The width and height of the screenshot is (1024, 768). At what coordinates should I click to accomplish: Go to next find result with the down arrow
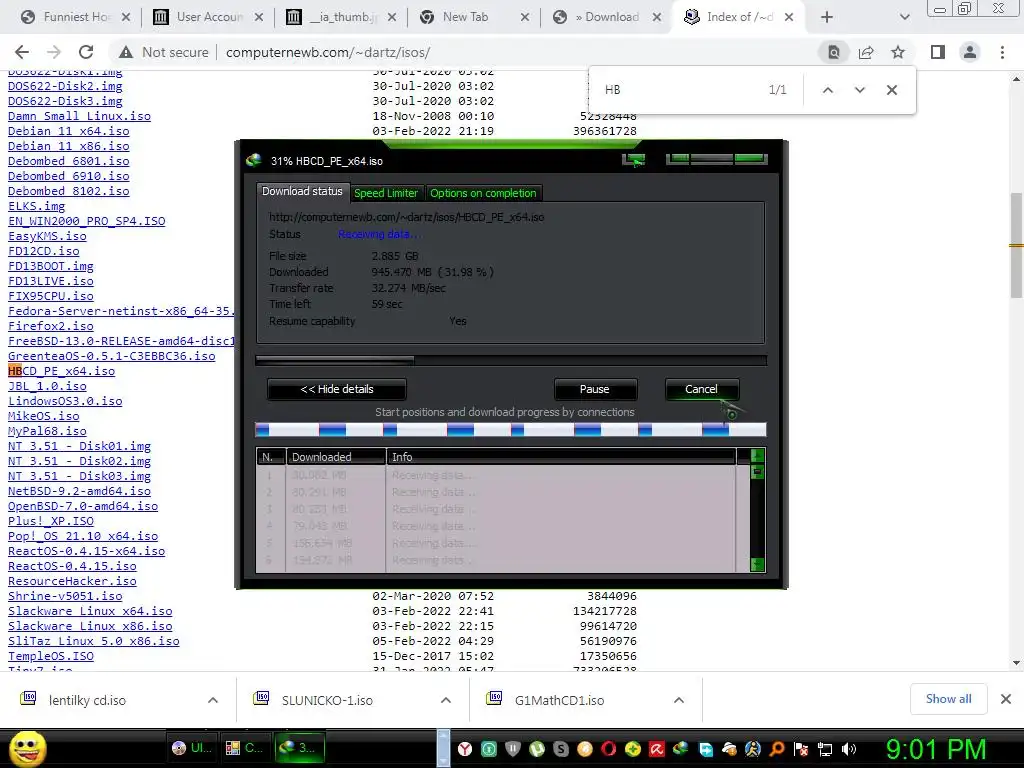click(859, 90)
